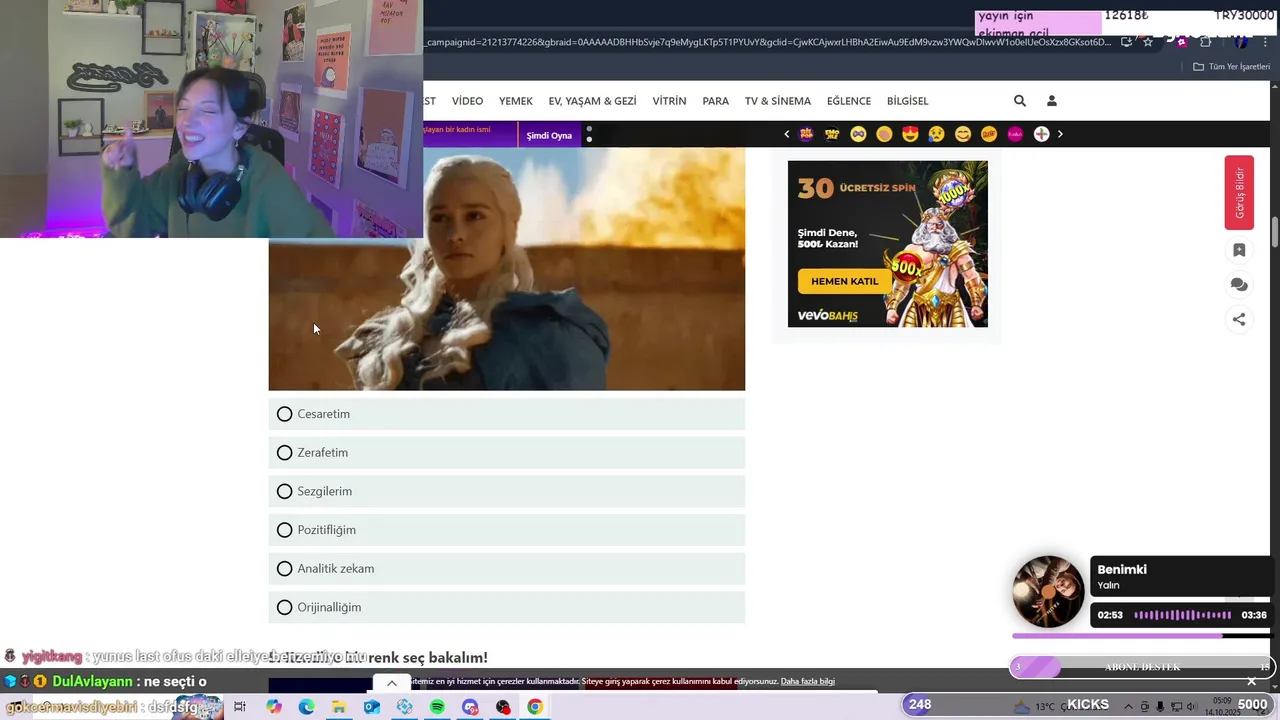Launch Copilot from the taskbar

(274, 707)
